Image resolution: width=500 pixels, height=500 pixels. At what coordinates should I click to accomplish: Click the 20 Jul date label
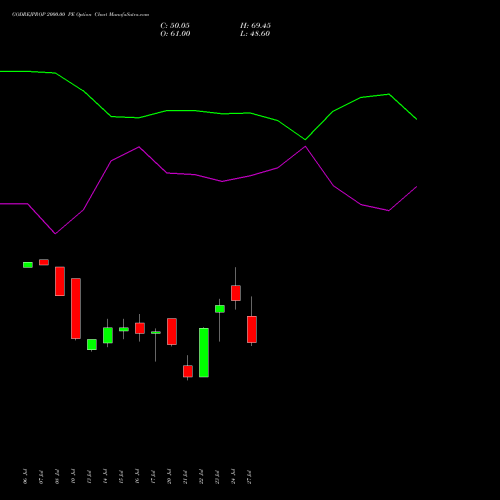(x=169, y=476)
